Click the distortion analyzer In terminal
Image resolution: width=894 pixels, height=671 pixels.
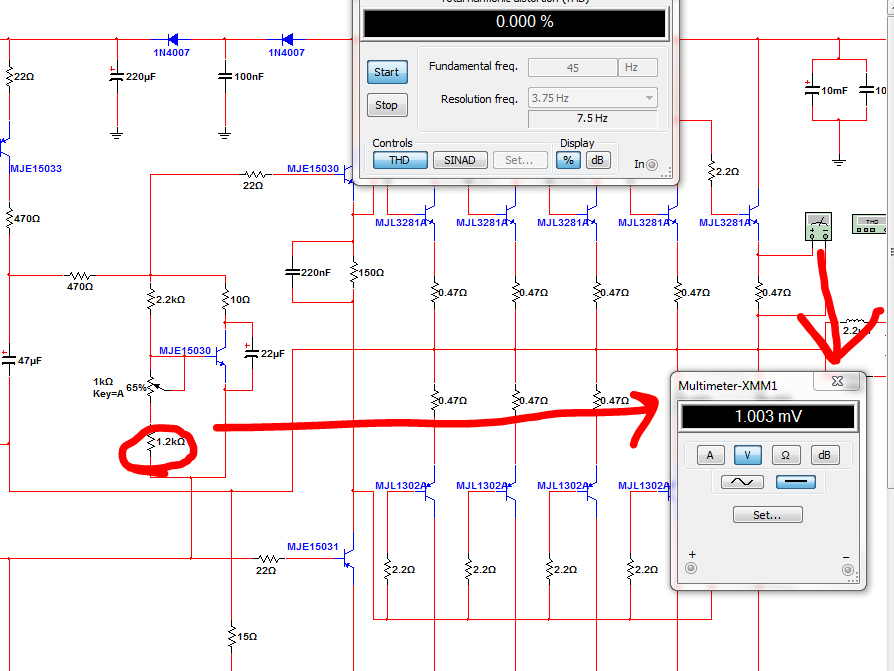652,165
